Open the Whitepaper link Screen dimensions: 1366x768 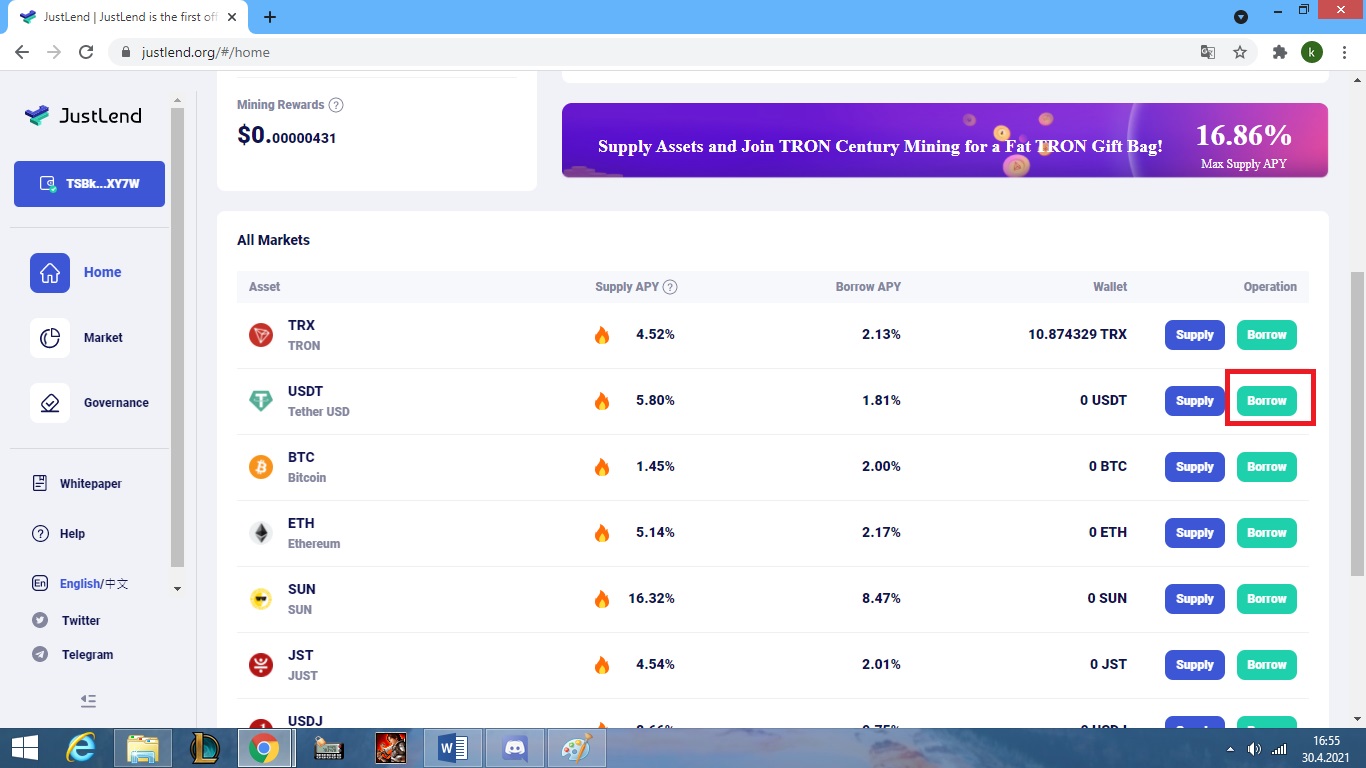pyautogui.click(x=77, y=484)
